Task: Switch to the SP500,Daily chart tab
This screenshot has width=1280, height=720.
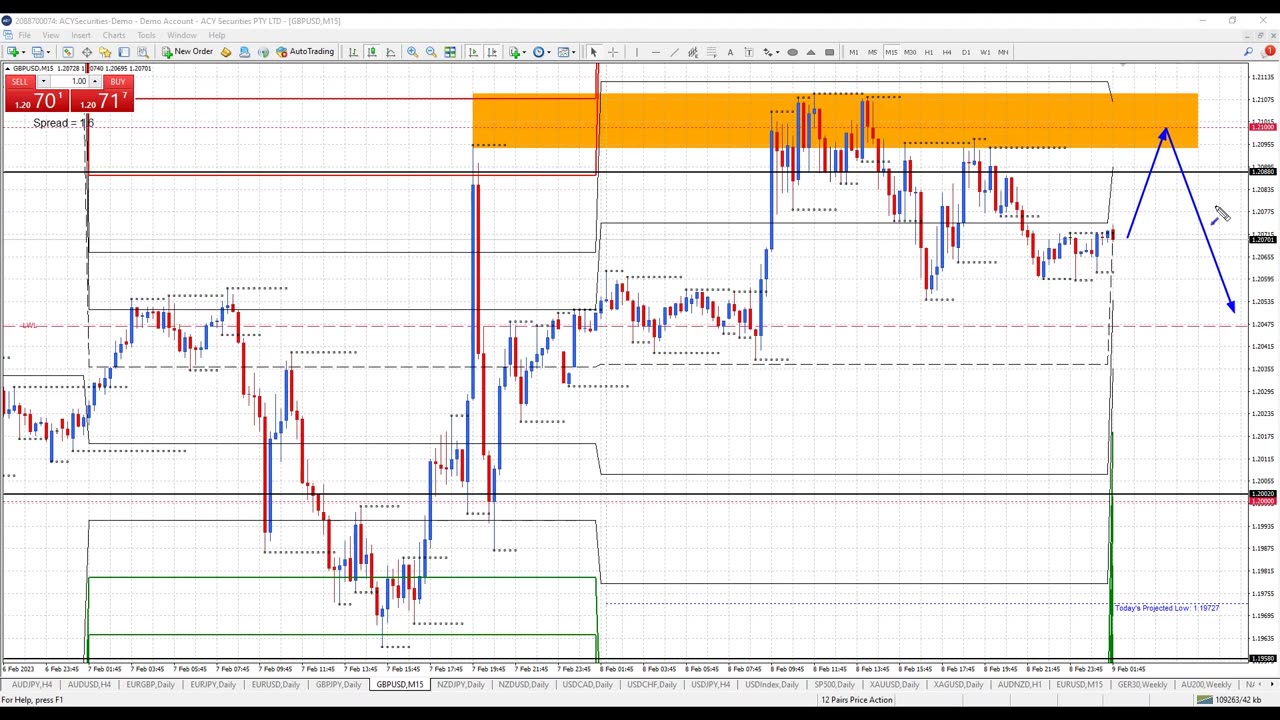Action: [834, 685]
